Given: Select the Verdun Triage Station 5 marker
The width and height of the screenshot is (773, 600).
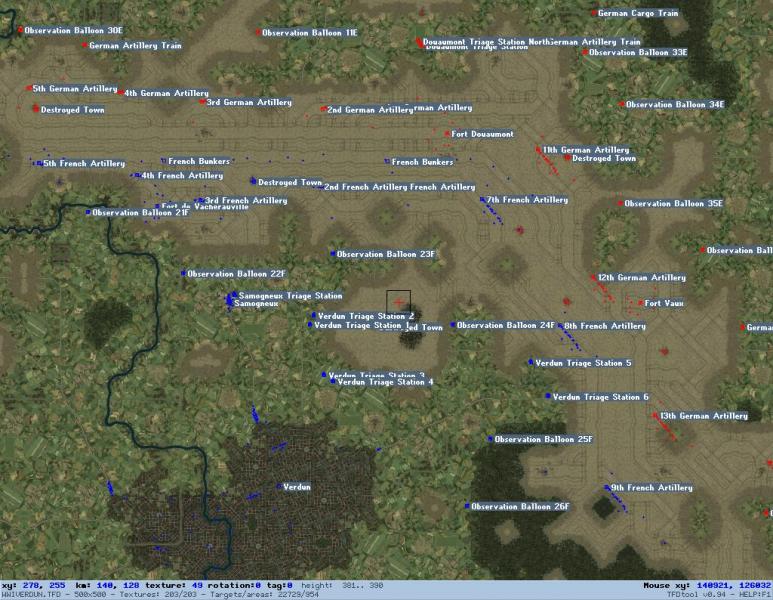Looking at the screenshot, I should tap(531, 362).
